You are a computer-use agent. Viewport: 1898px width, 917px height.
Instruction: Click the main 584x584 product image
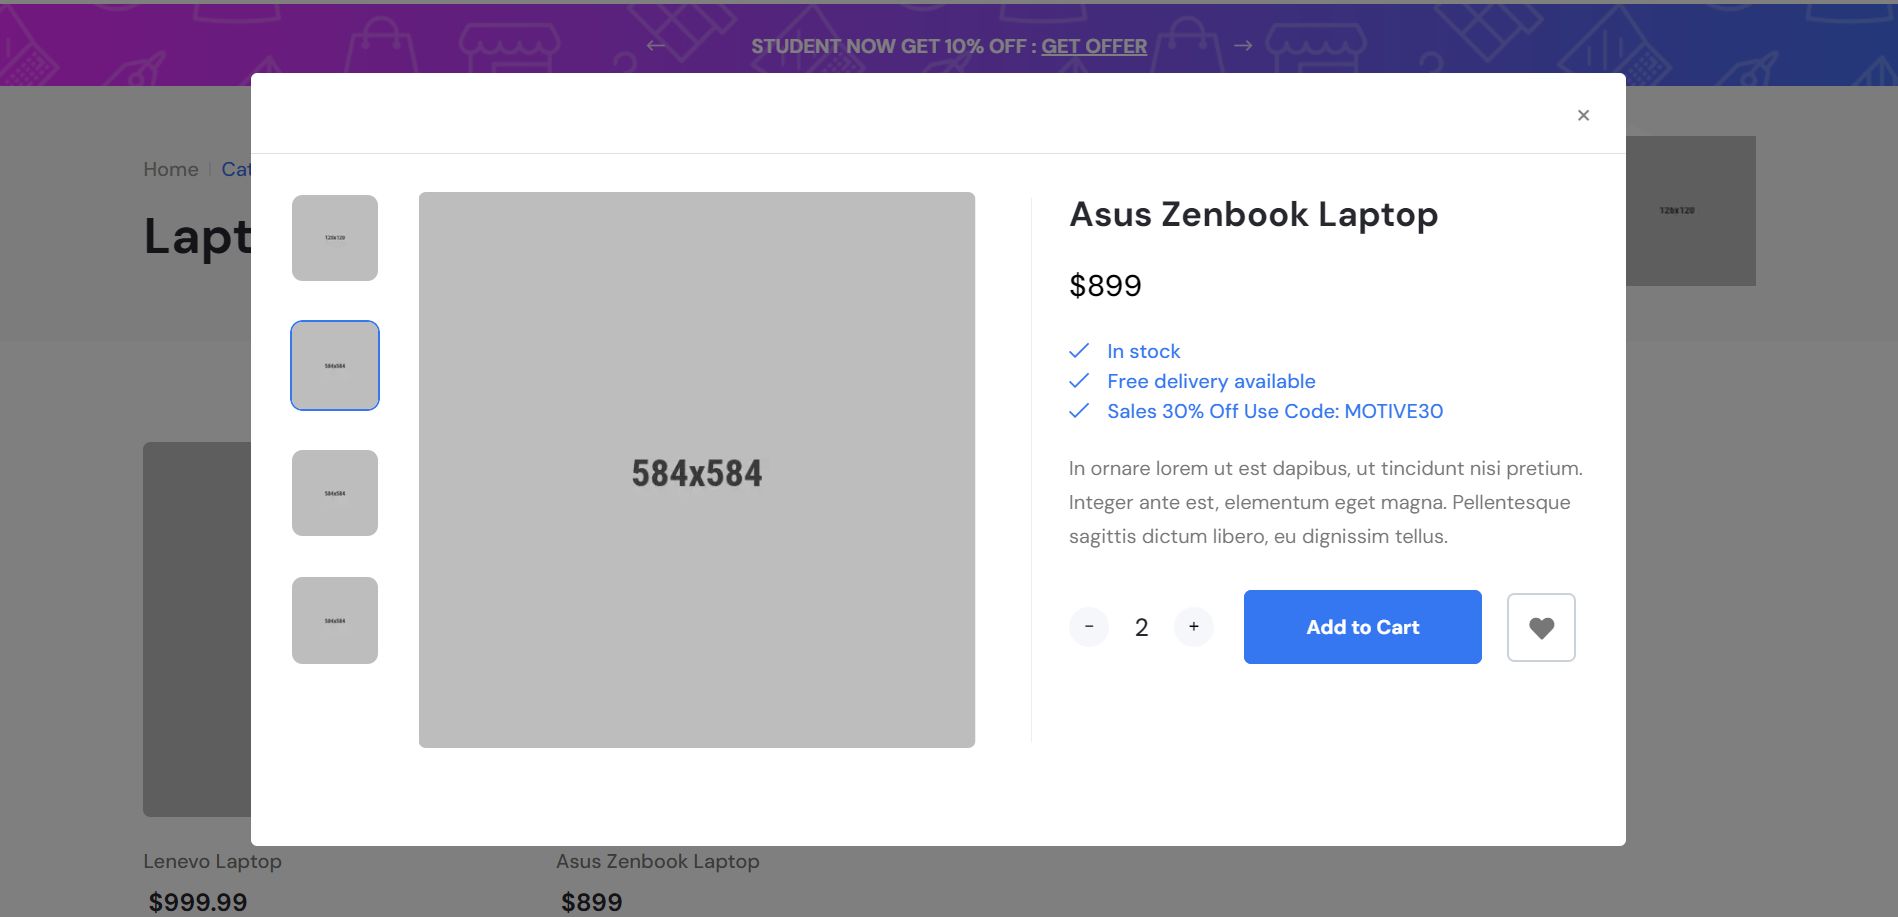pos(697,470)
